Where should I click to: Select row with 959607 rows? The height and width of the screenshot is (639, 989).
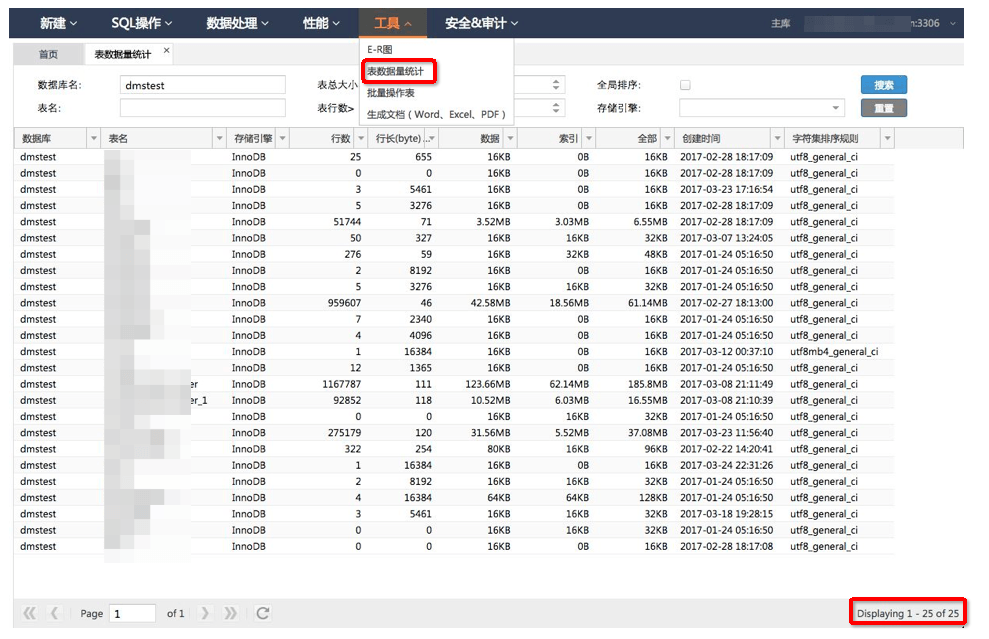[454, 303]
